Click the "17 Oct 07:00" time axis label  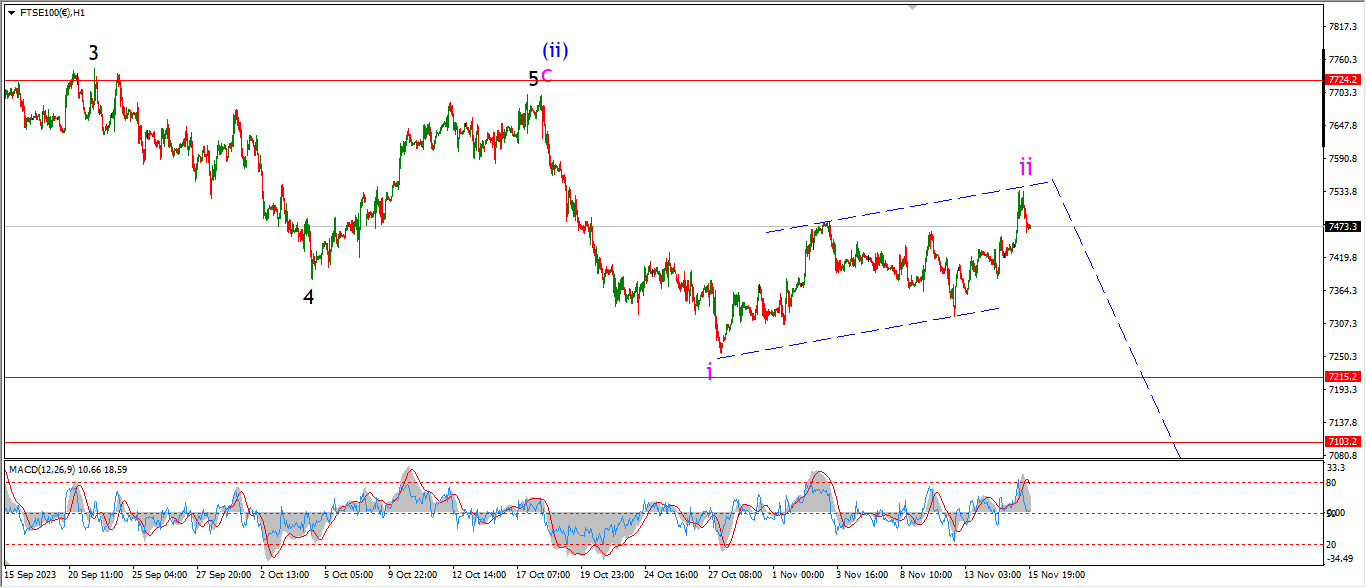[545, 575]
